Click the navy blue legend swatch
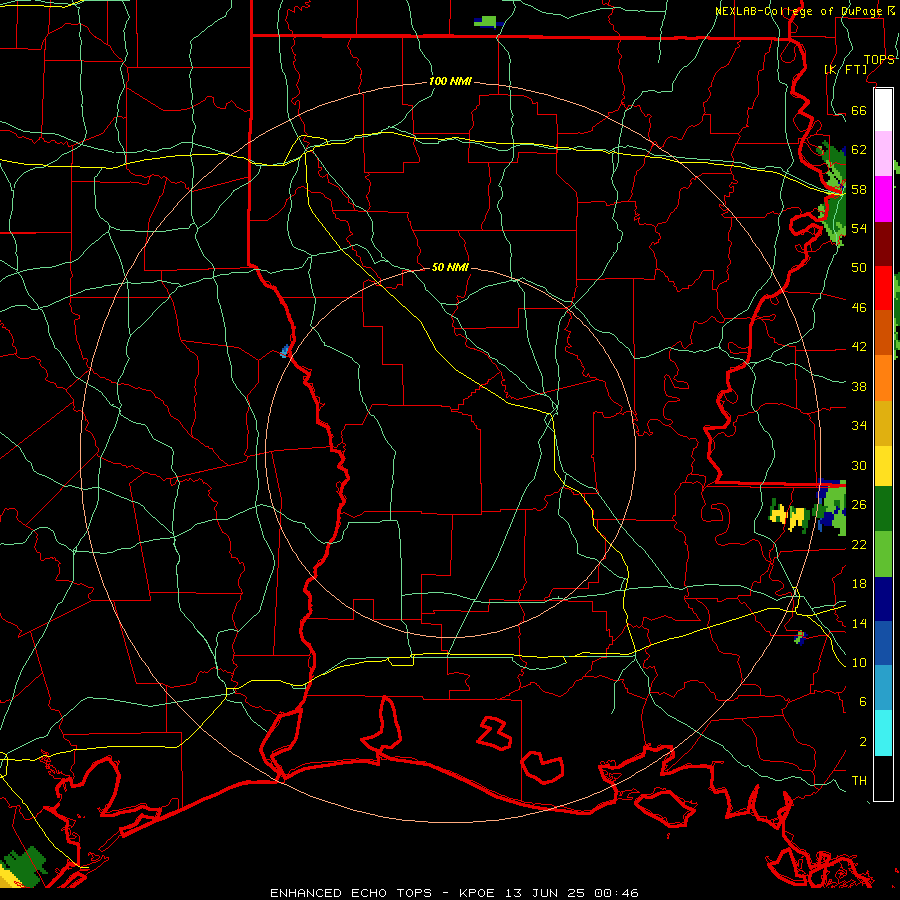Image resolution: width=900 pixels, height=900 pixels. tap(883, 599)
